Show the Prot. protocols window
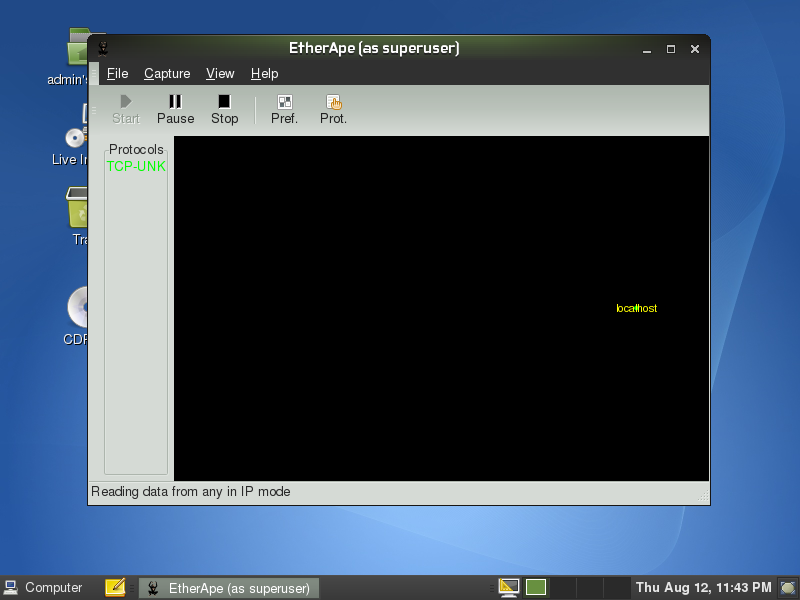The image size is (800, 600). (333, 109)
